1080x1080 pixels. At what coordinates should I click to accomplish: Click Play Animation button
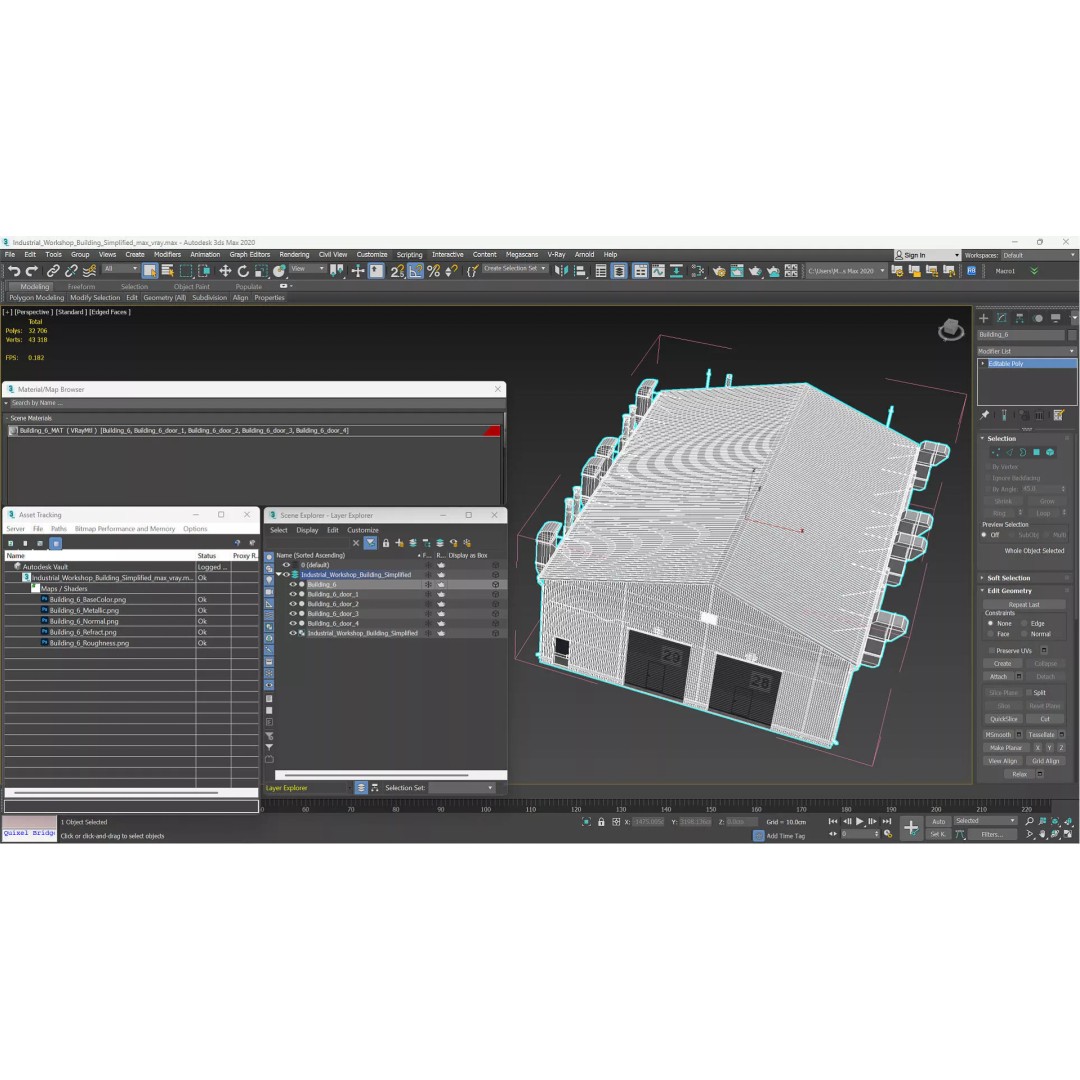point(860,821)
